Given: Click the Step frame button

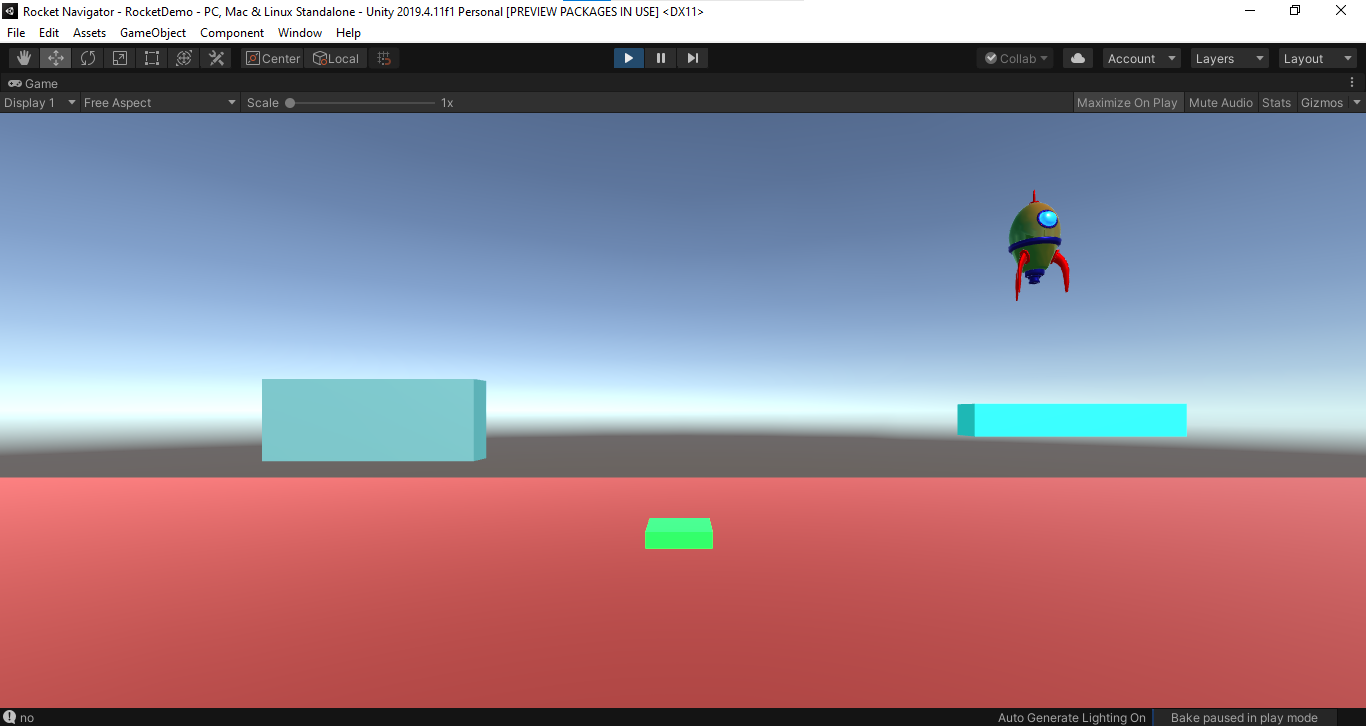Looking at the screenshot, I should pos(692,58).
